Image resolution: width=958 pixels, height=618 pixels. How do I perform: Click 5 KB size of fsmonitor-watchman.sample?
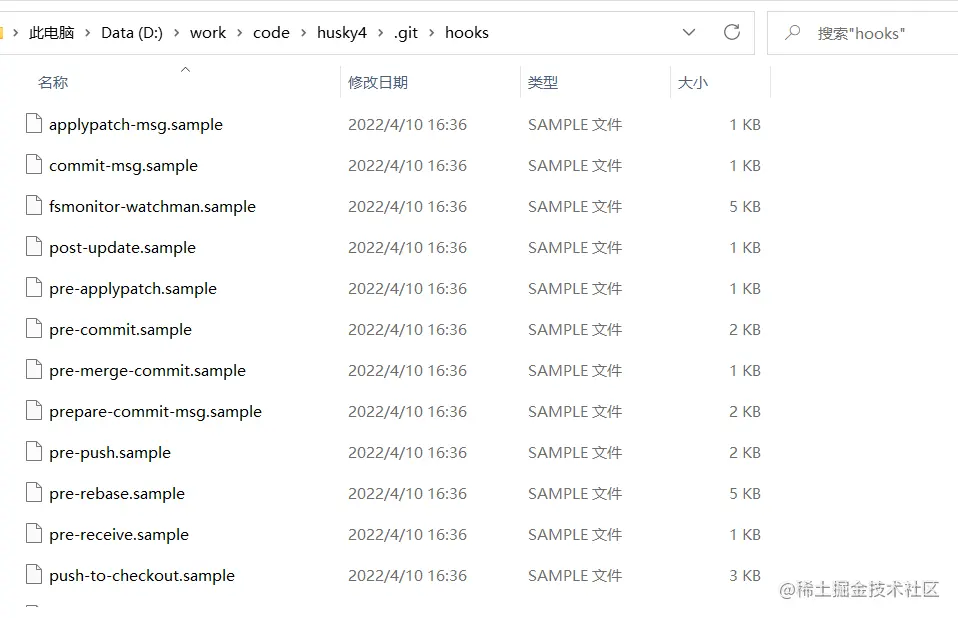click(745, 206)
